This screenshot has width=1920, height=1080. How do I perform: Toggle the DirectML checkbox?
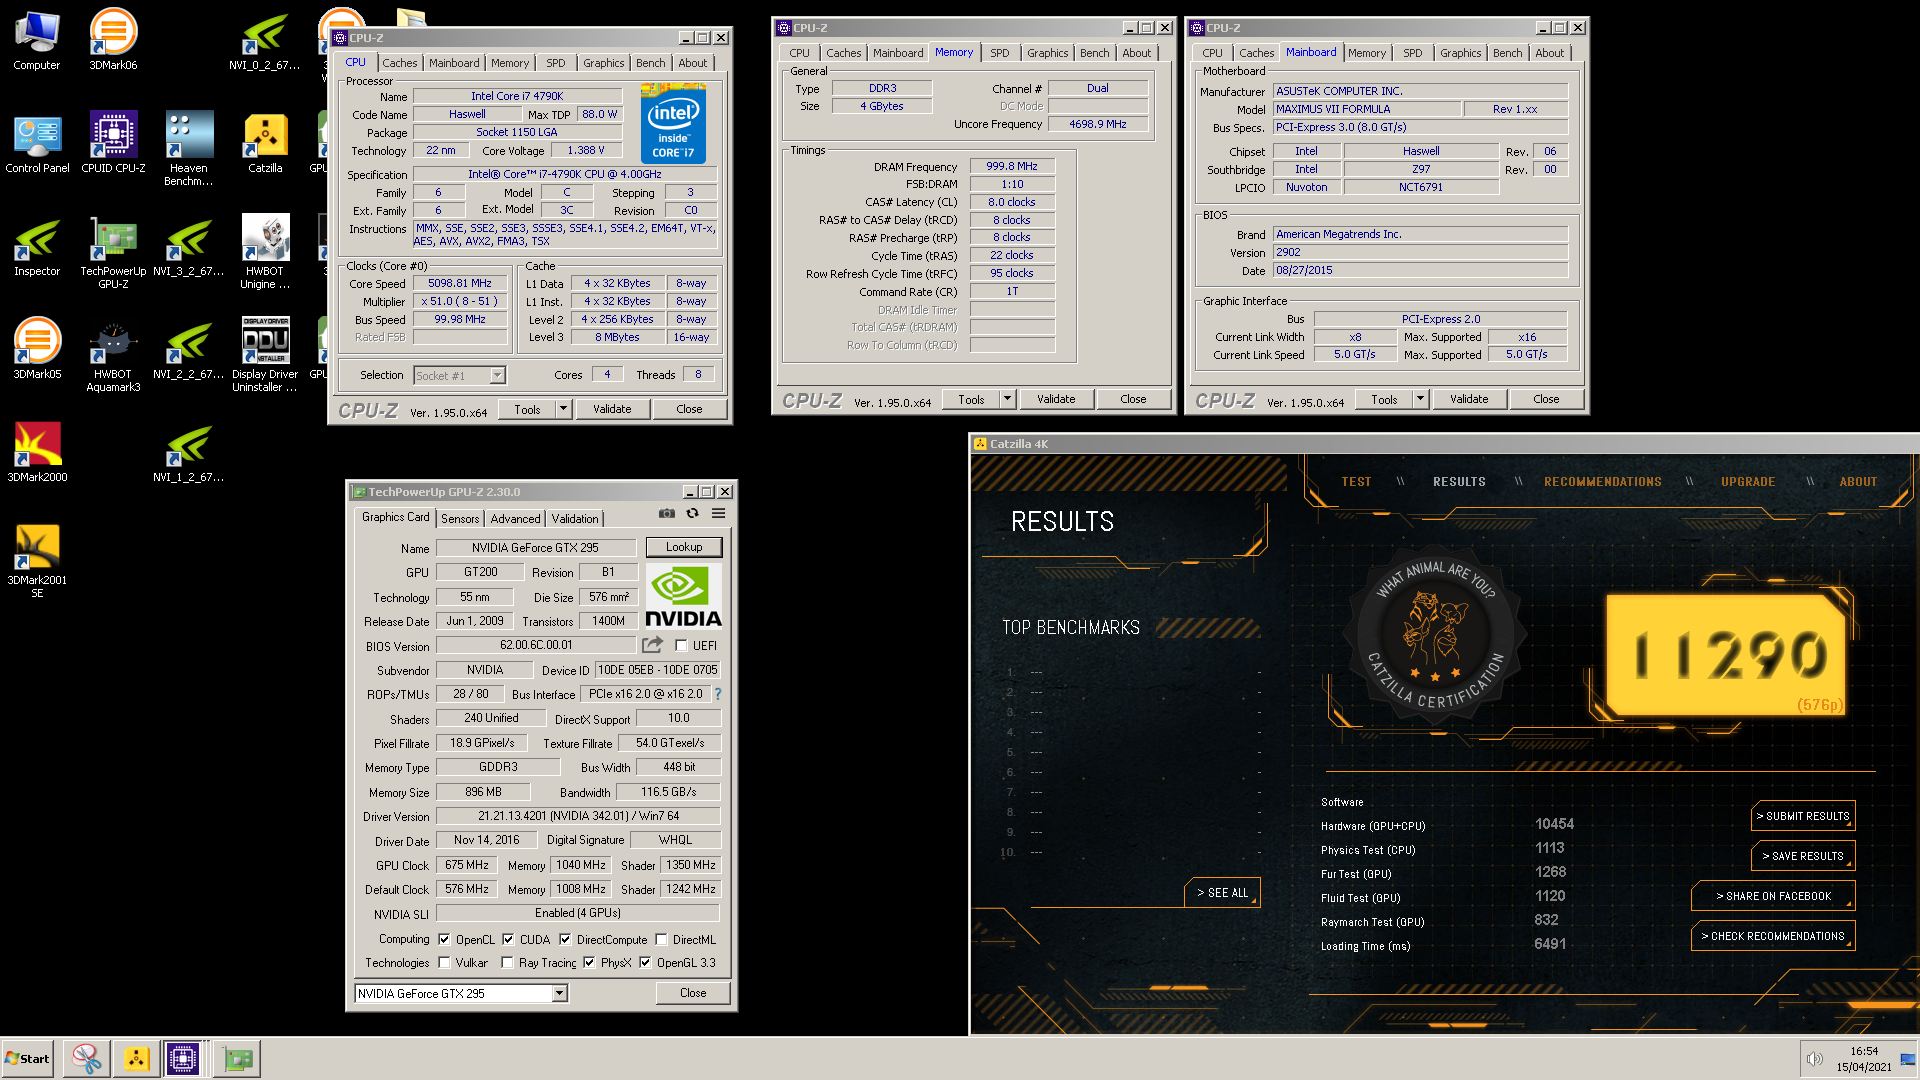[x=661, y=940]
